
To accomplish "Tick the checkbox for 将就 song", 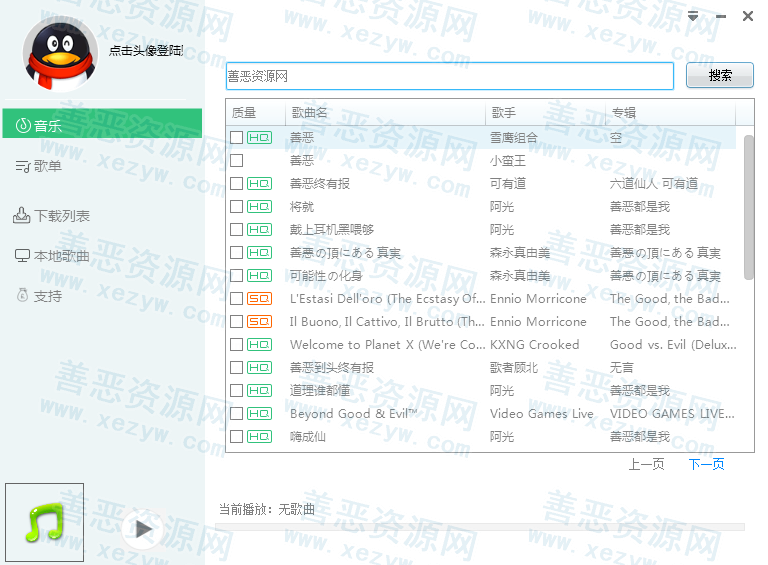I will coord(237,207).
